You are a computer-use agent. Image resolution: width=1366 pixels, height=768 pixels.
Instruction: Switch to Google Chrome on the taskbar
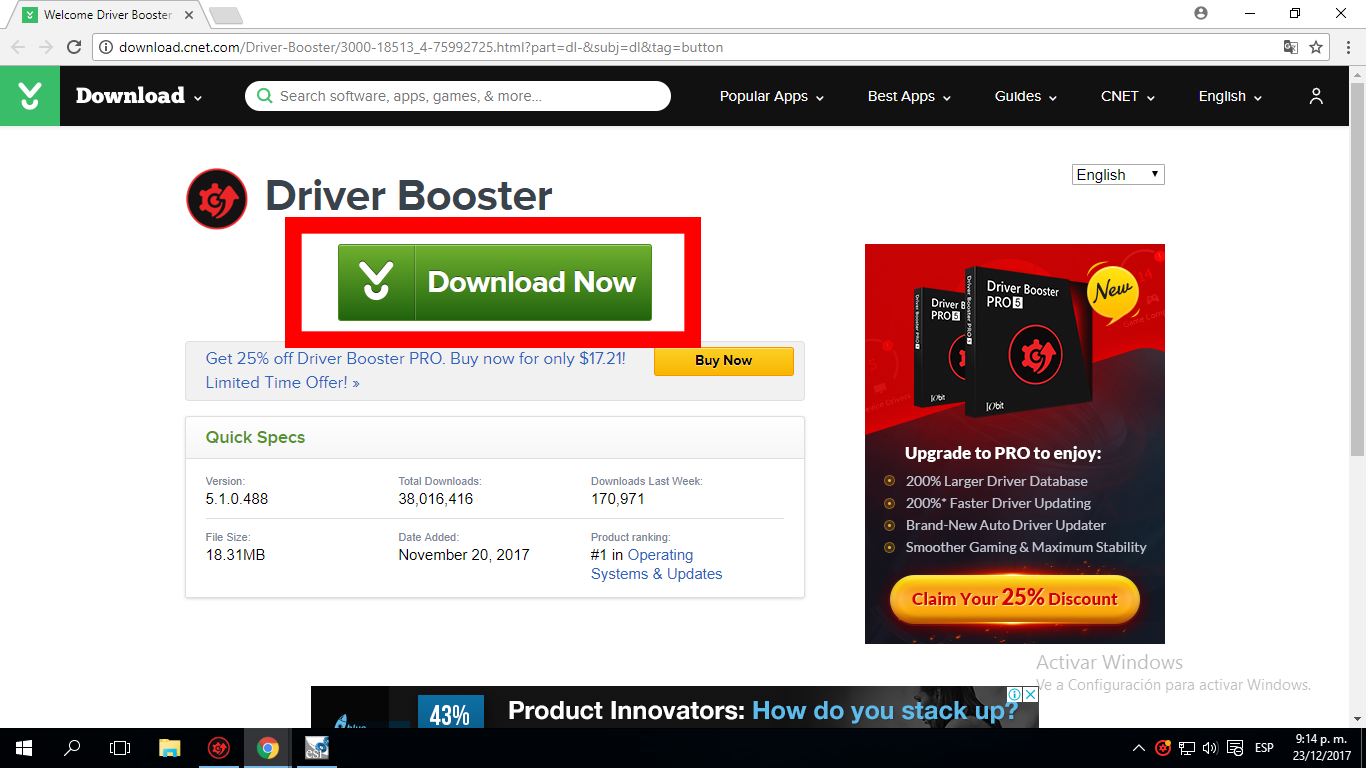(267, 748)
